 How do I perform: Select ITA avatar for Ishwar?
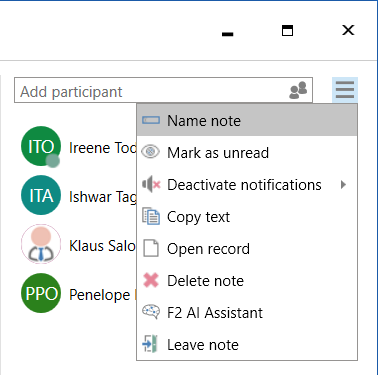click(41, 195)
